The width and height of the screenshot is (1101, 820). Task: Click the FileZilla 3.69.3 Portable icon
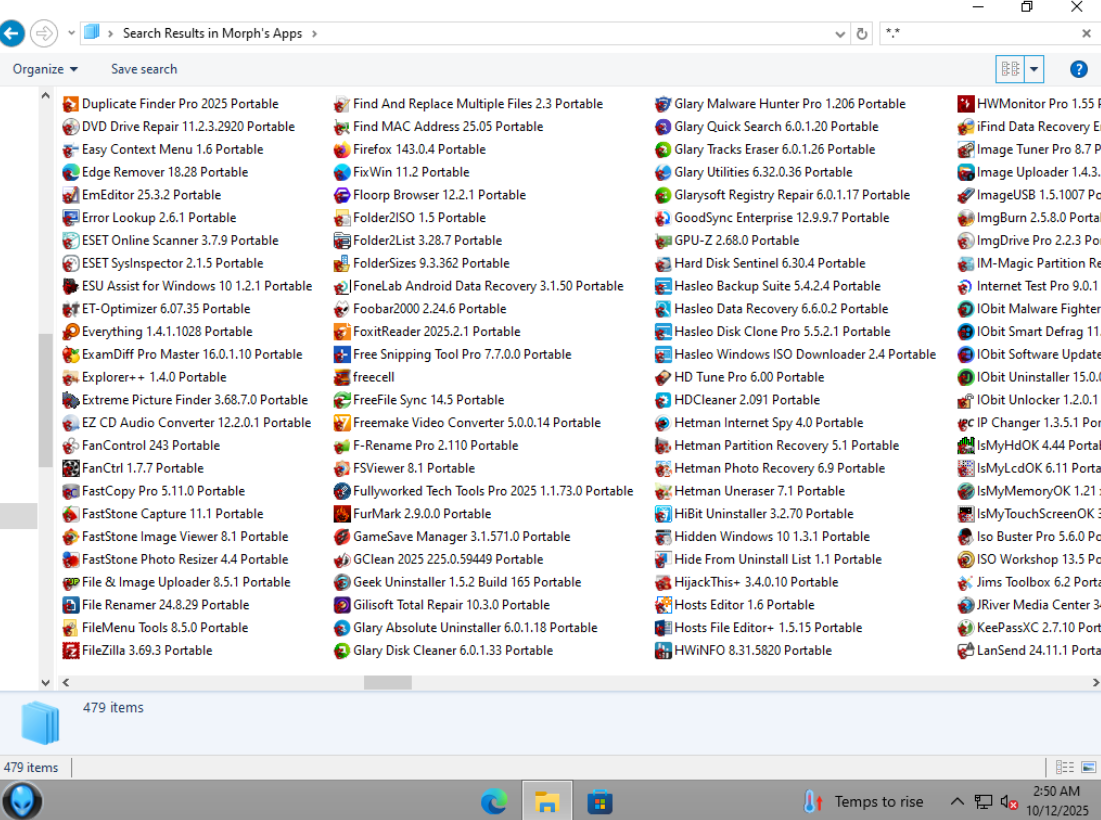(71, 651)
